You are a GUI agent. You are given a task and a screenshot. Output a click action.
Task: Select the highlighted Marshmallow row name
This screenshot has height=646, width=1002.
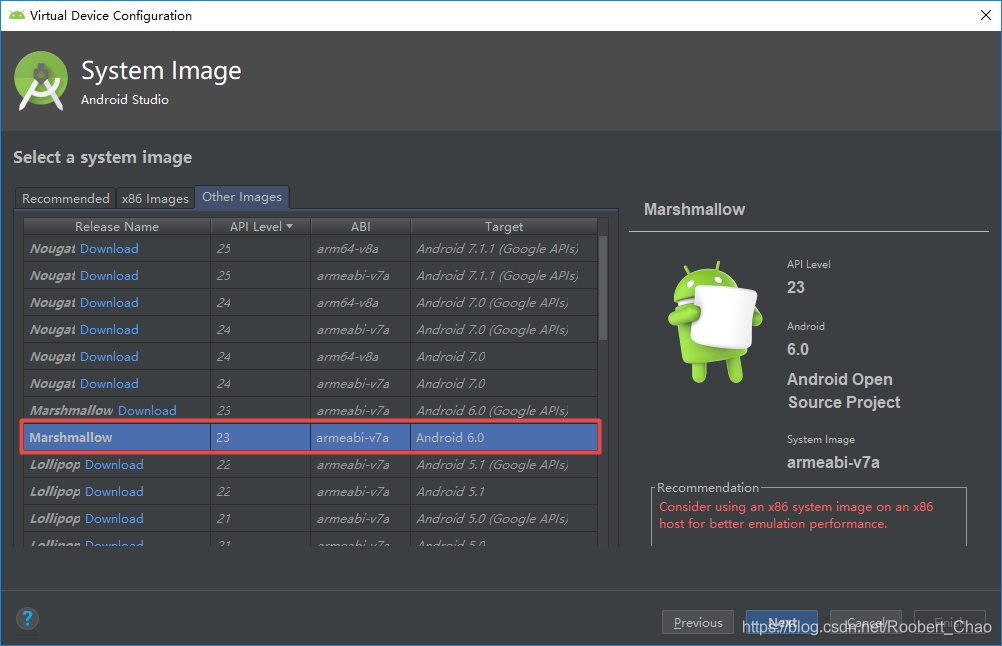click(71, 438)
